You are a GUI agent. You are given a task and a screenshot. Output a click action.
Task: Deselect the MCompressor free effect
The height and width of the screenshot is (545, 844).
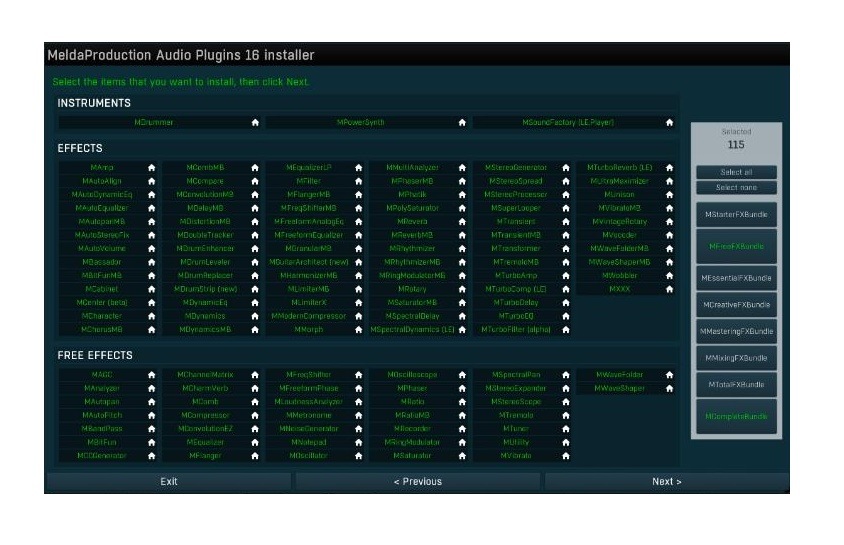(205, 415)
